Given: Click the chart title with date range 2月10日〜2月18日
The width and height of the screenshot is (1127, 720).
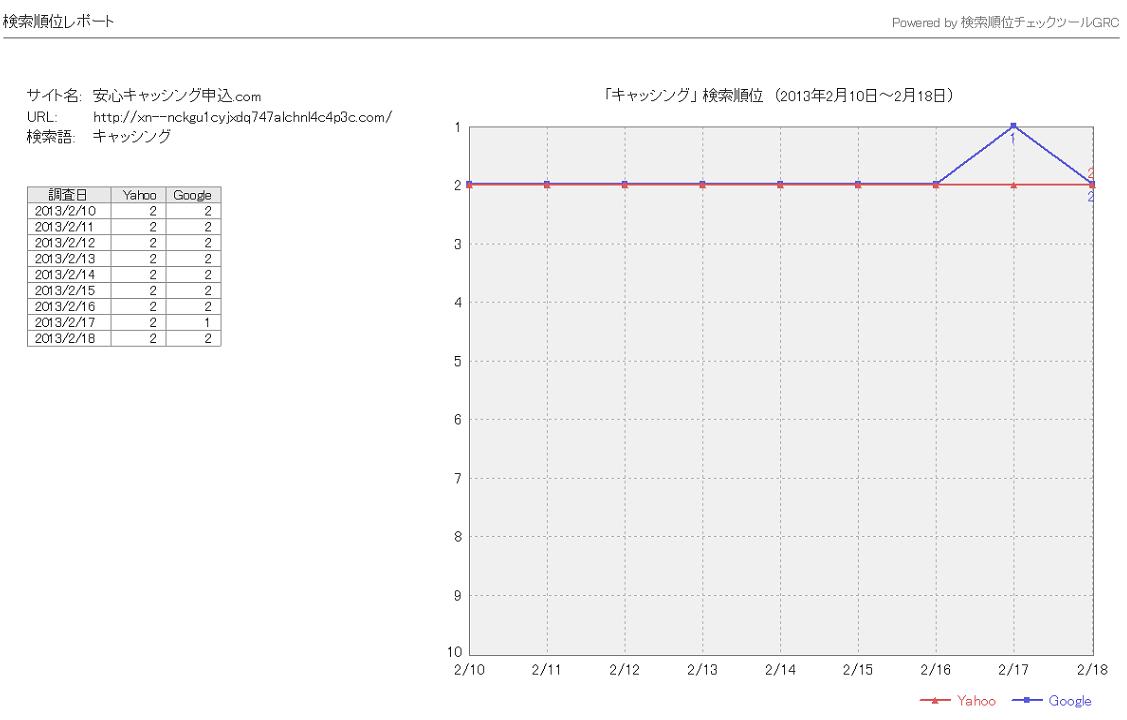Looking at the screenshot, I should 779,96.
